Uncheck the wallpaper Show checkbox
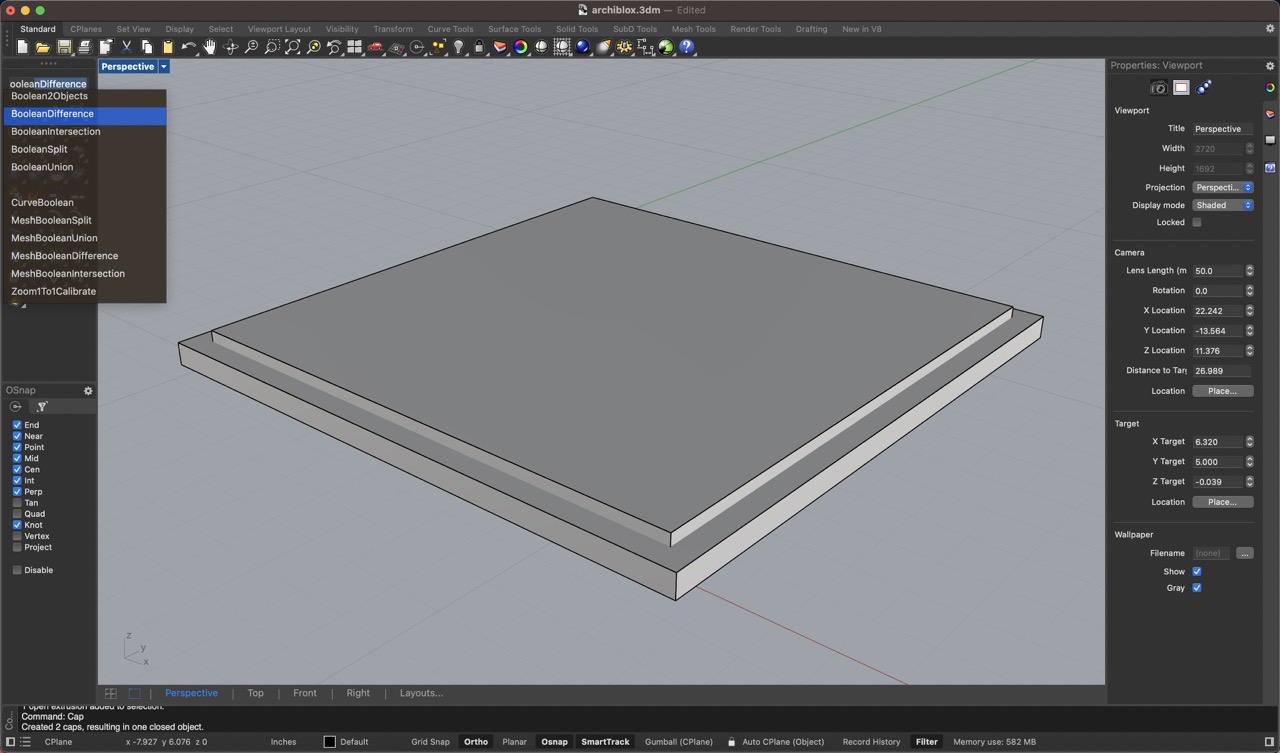 click(x=1197, y=572)
